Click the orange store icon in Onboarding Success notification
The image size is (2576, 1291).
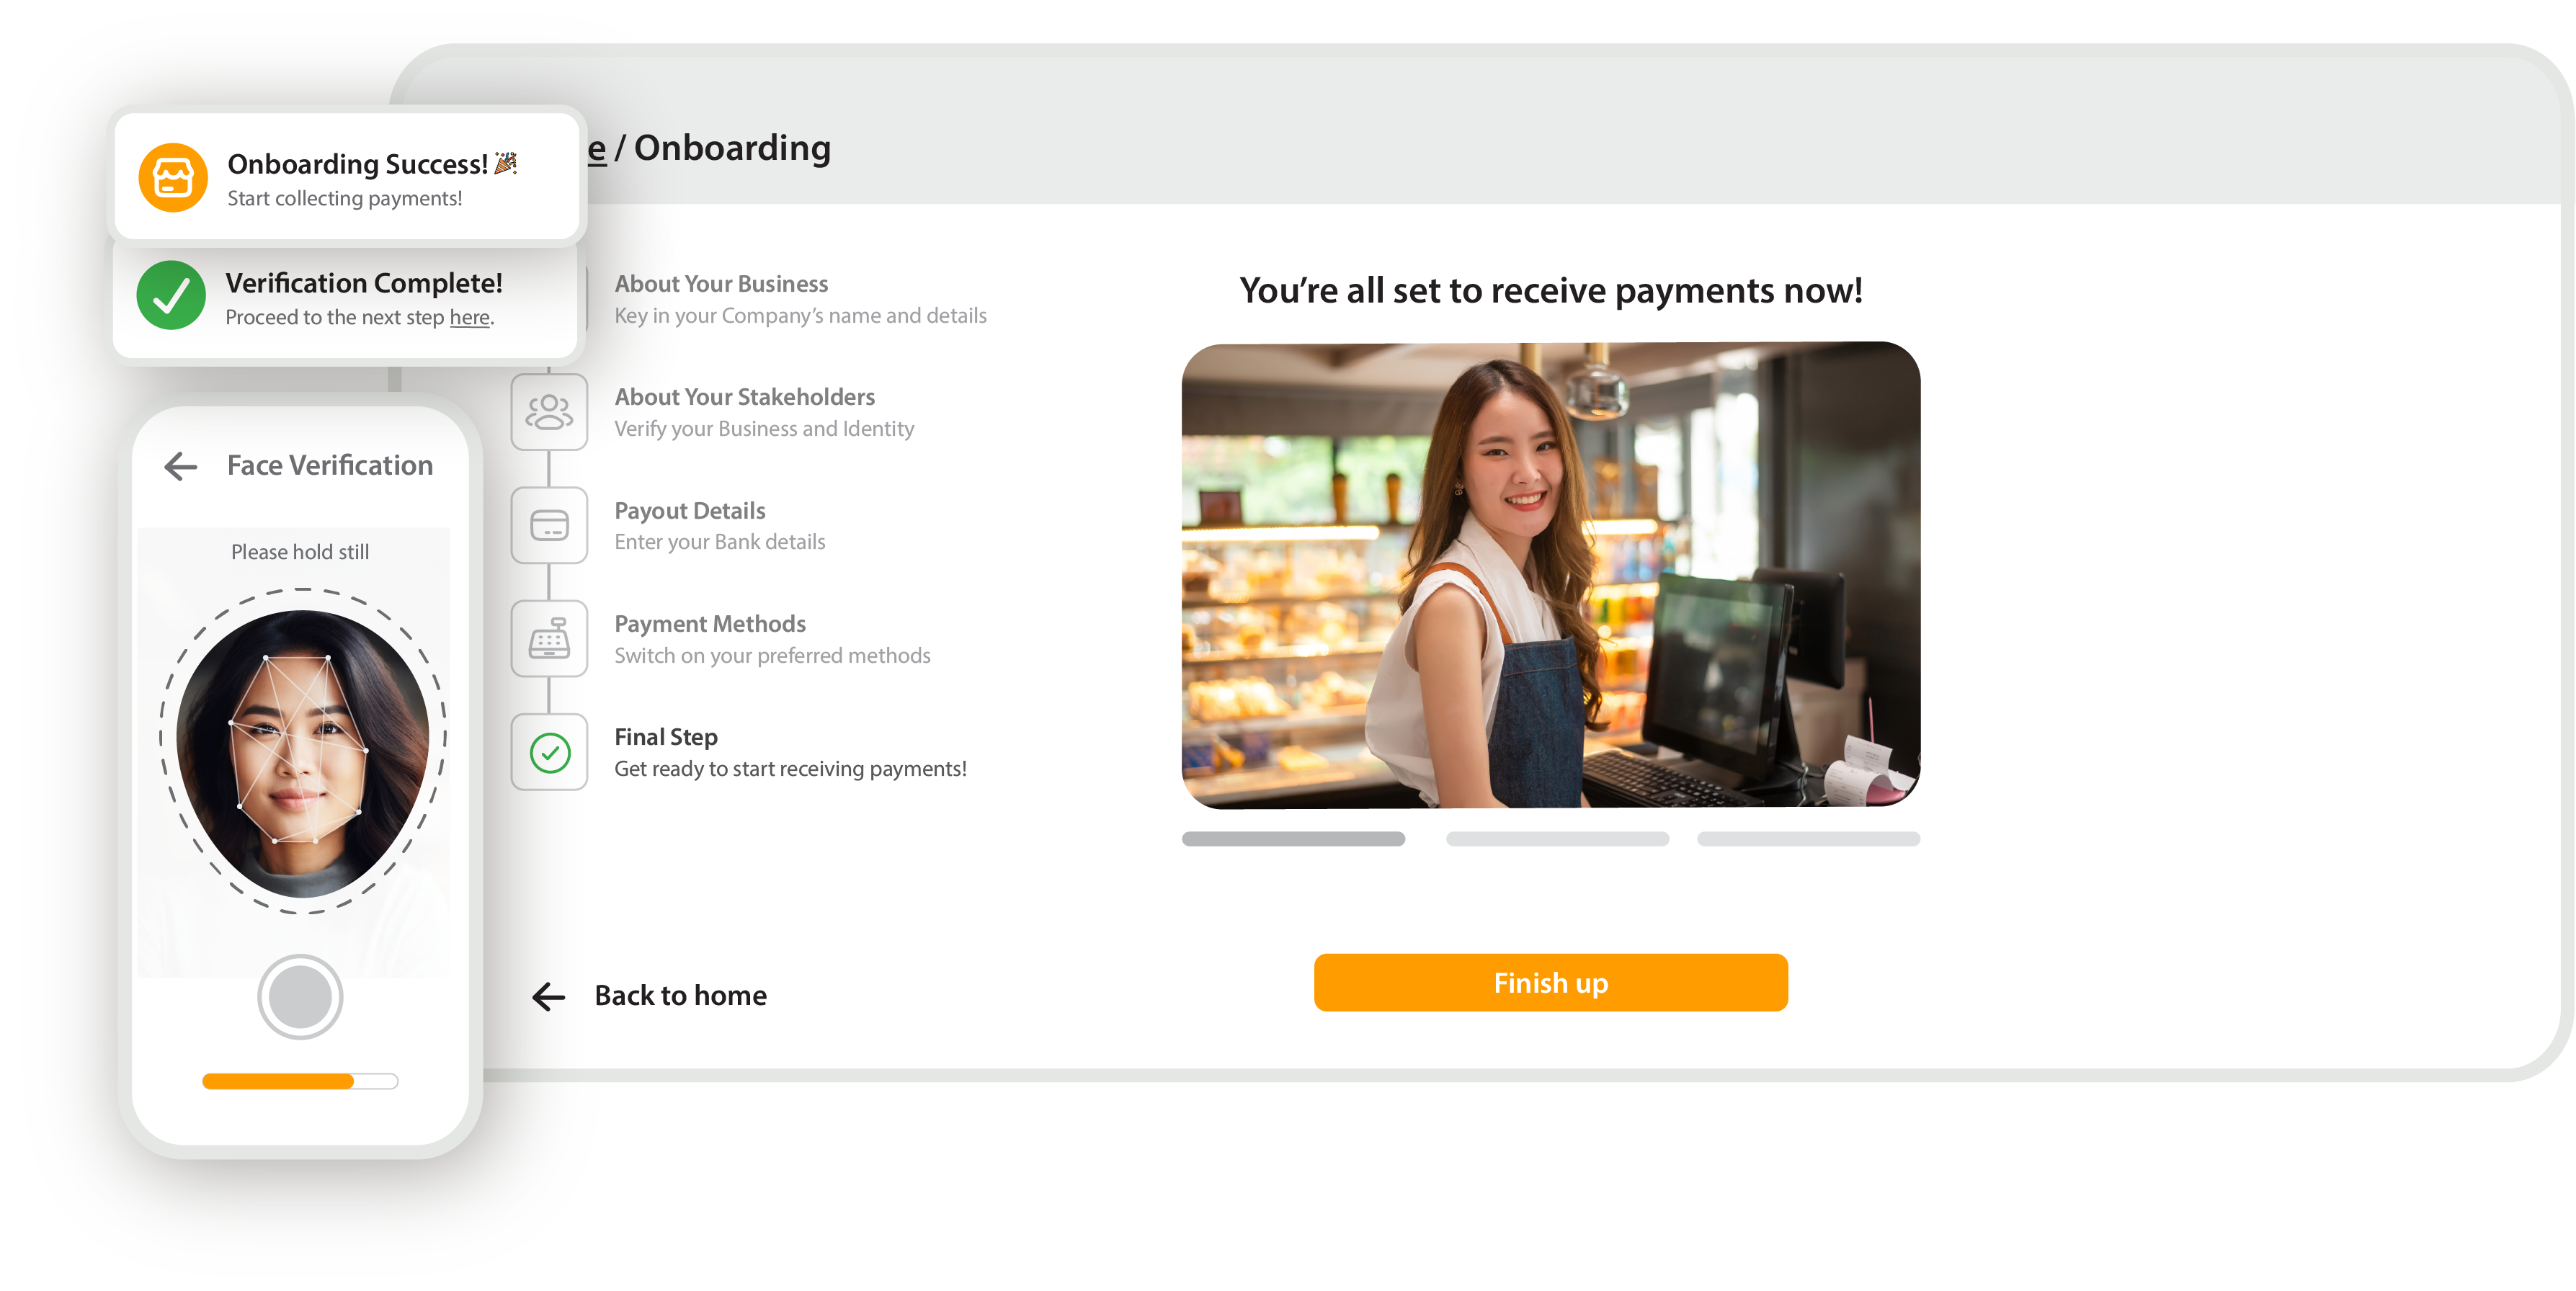click(x=173, y=178)
